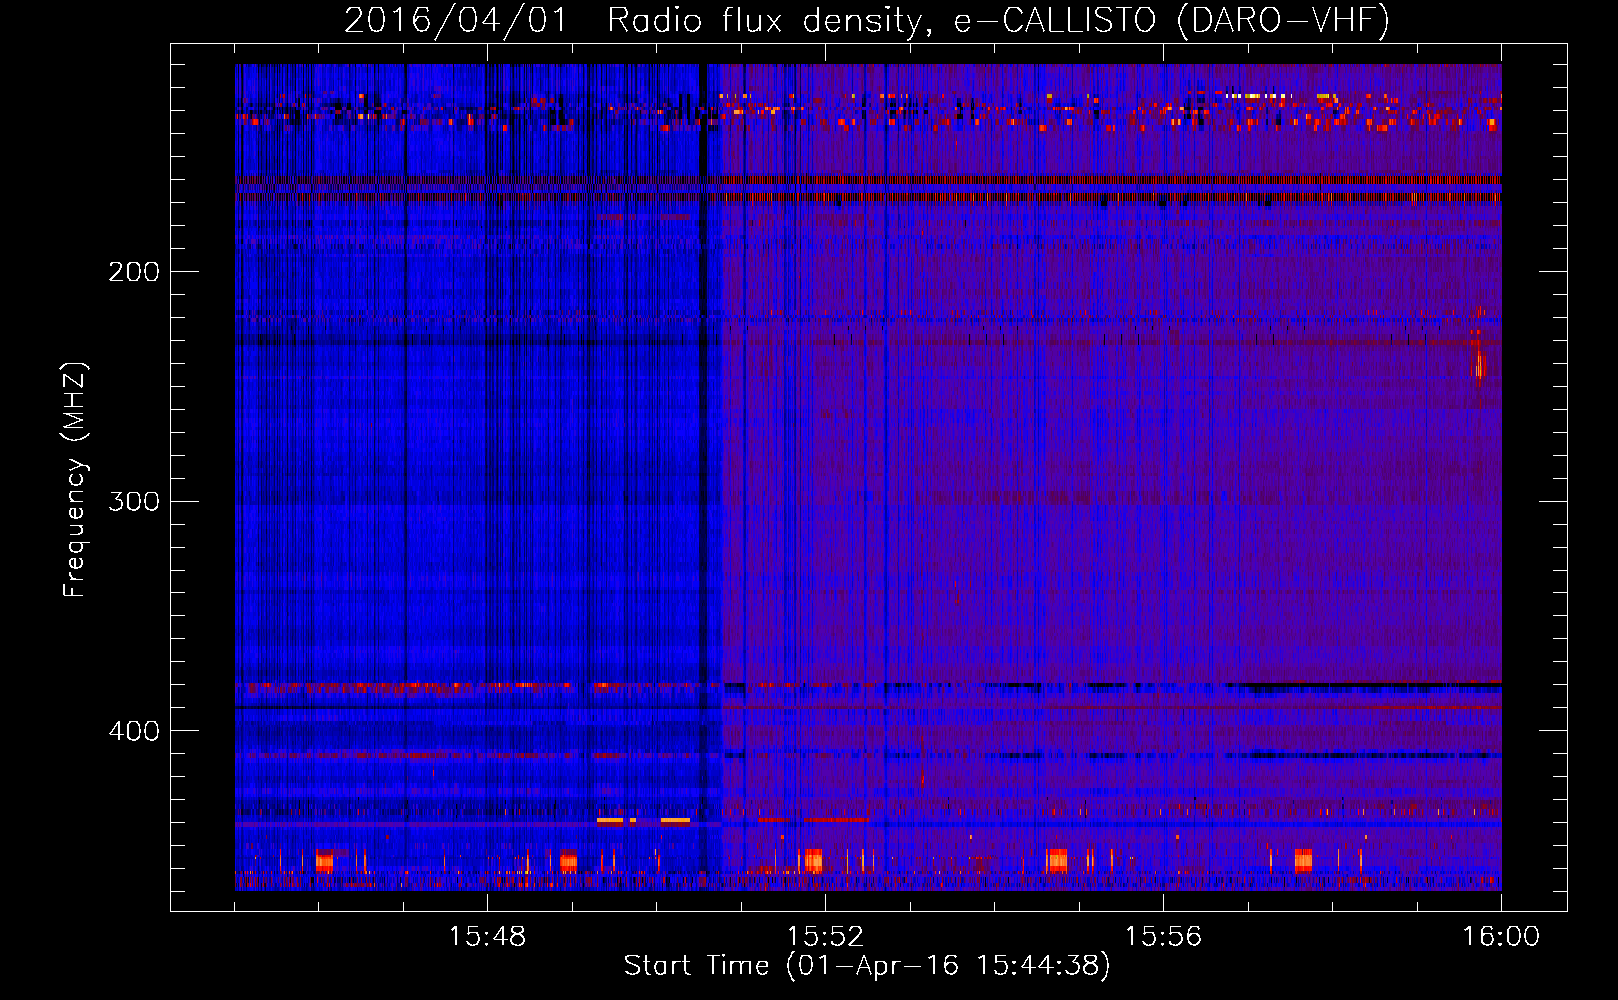Click the 400 frequency tick label
The width and height of the screenshot is (1618, 1000).
pyautogui.click(x=134, y=731)
